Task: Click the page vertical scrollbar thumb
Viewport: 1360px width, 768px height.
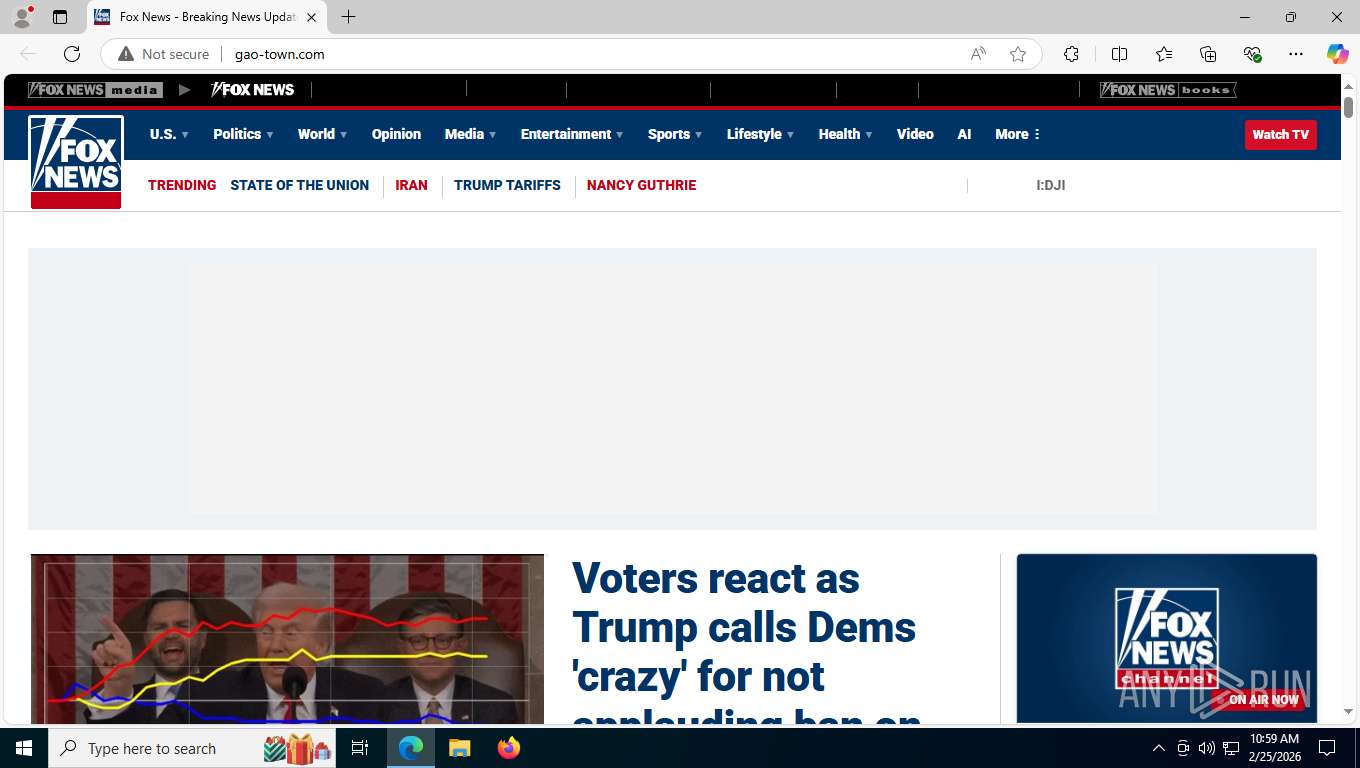Action: pos(1348,106)
